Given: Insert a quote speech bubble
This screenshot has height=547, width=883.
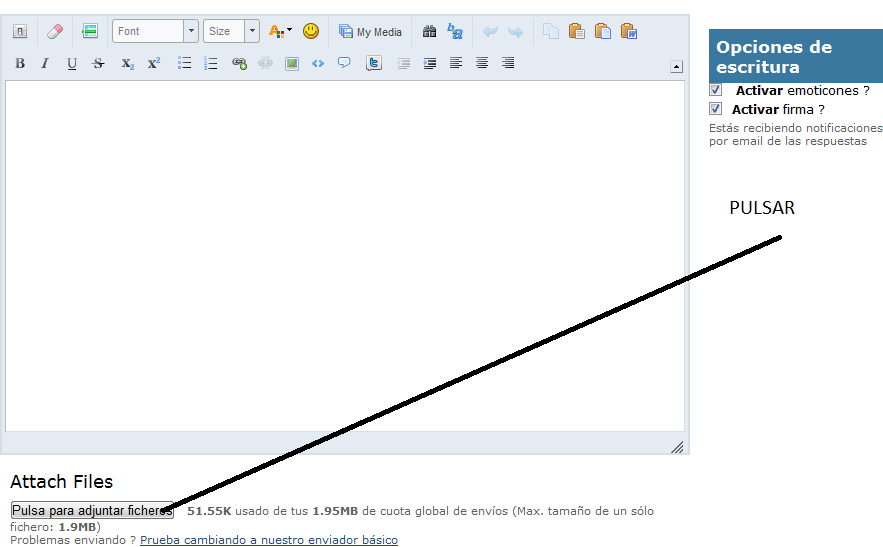Looking at the screenshot, I should coord(344,64).
